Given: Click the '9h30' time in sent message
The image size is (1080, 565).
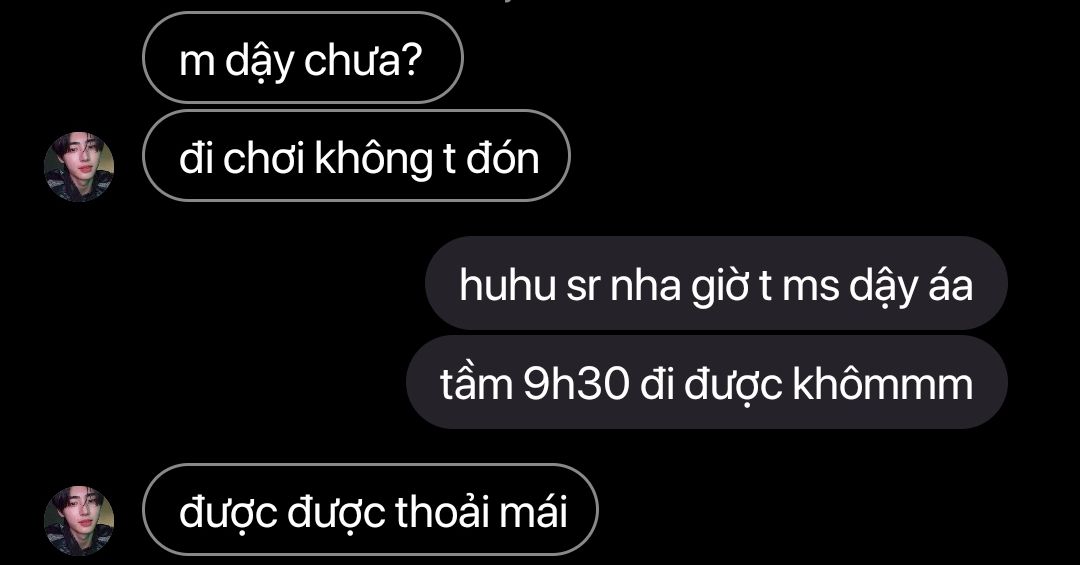Looking at the screenshot, I should [577, 384].
